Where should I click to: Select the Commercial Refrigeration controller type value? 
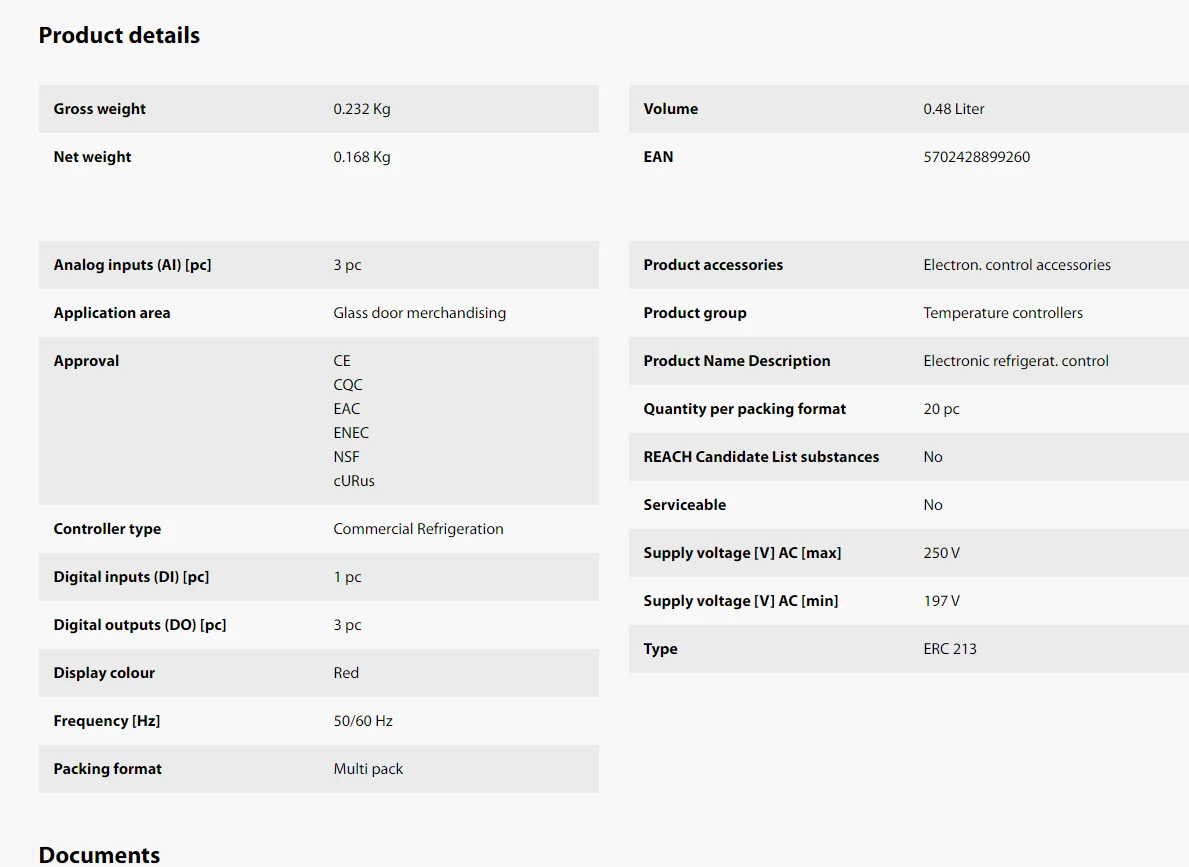(x=418, y=529)
